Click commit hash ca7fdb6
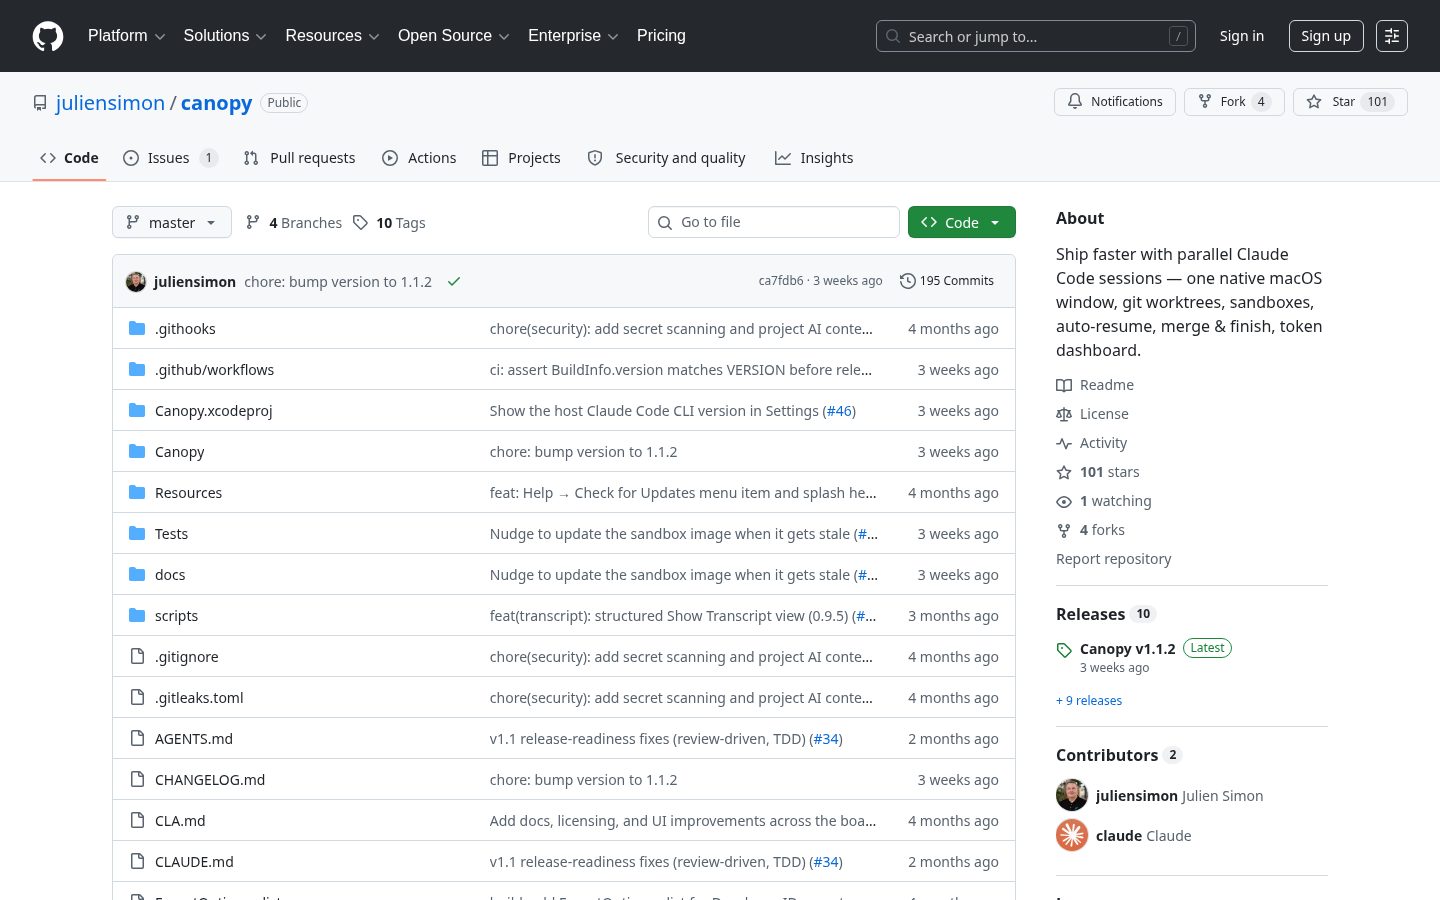Image resolution: width=1440 pixels, height=900 pixels. tap(781, 281)
